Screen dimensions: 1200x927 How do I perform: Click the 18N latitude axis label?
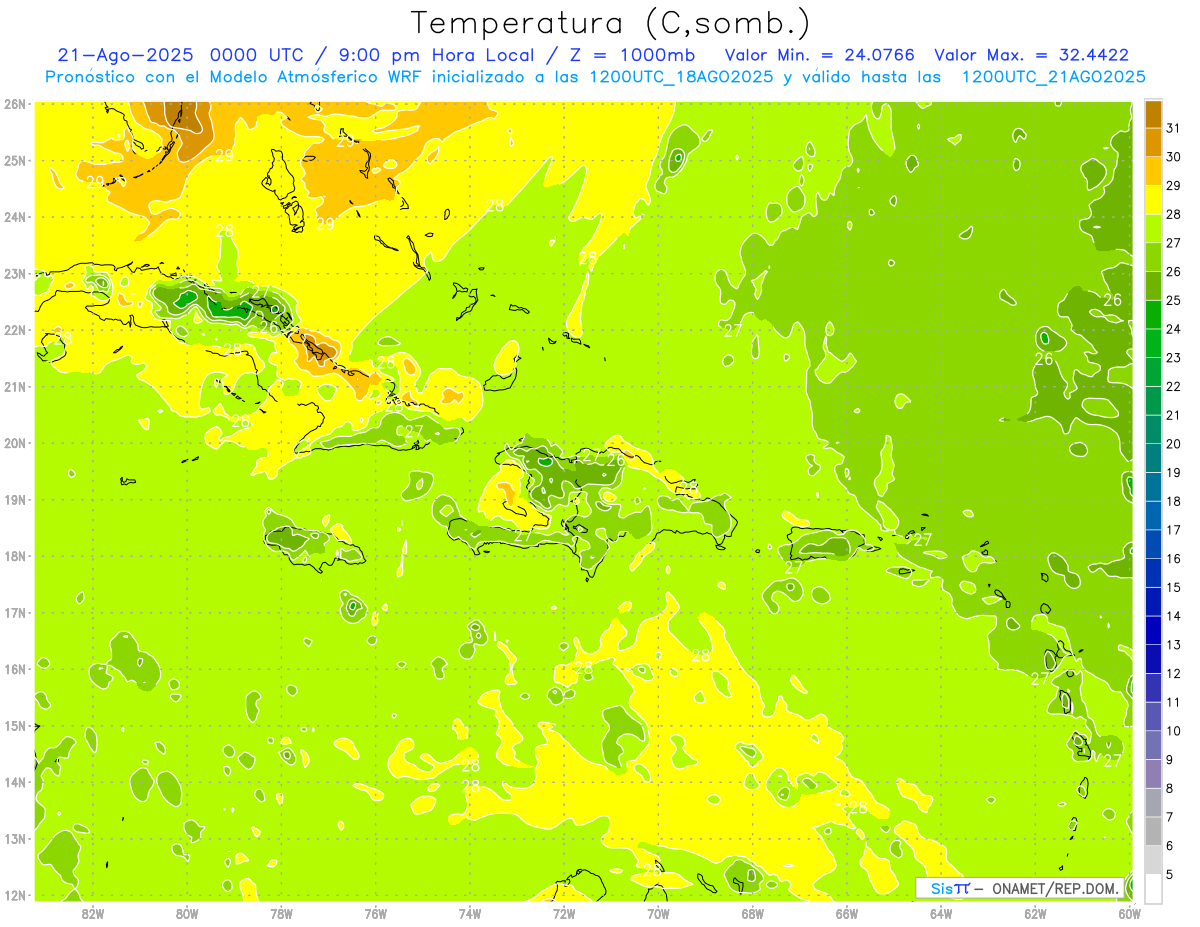click(x=15, y=556)
